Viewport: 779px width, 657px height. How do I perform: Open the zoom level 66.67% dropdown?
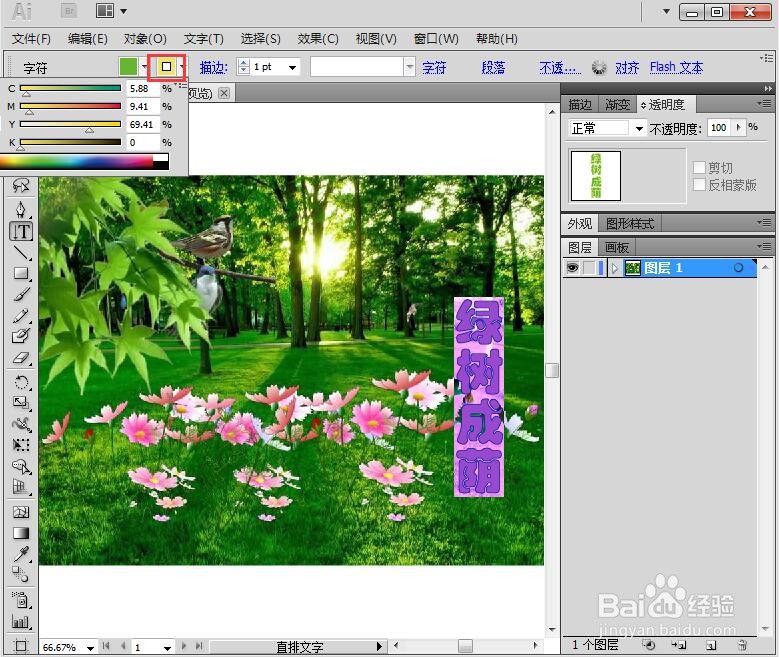90,648
